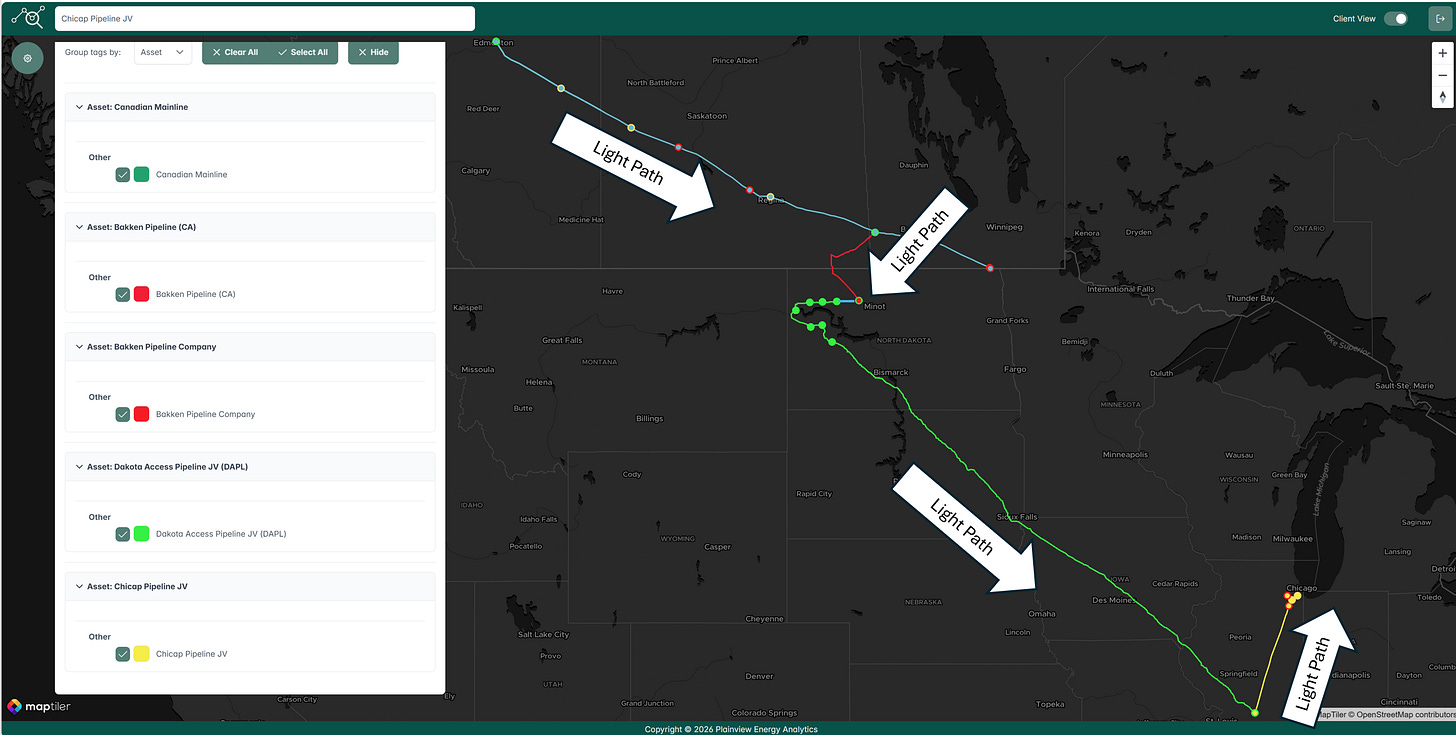This screenshot has width=1456, height=735.
Task: Click red swatch for Bakken Pipeline Company
Action: point(142,414)
